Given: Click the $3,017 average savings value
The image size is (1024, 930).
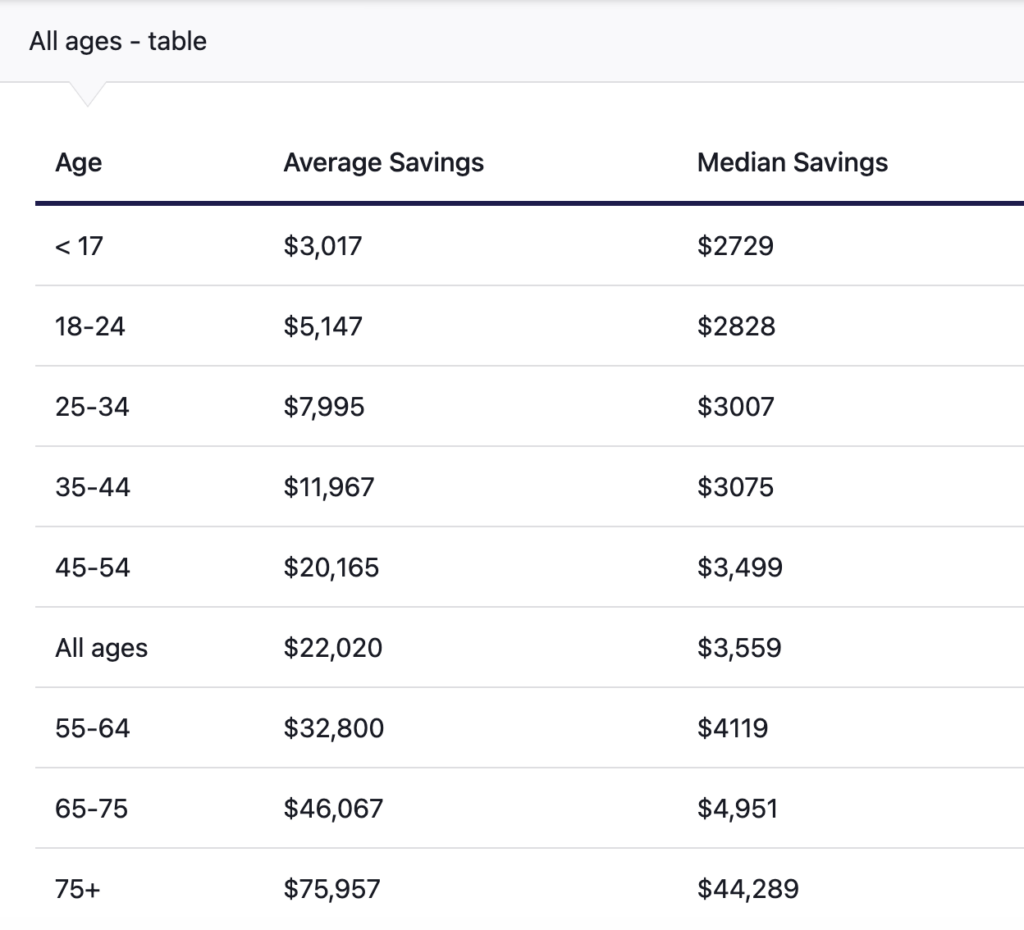Looking at the screenshot, I should (x=322, y=246).
